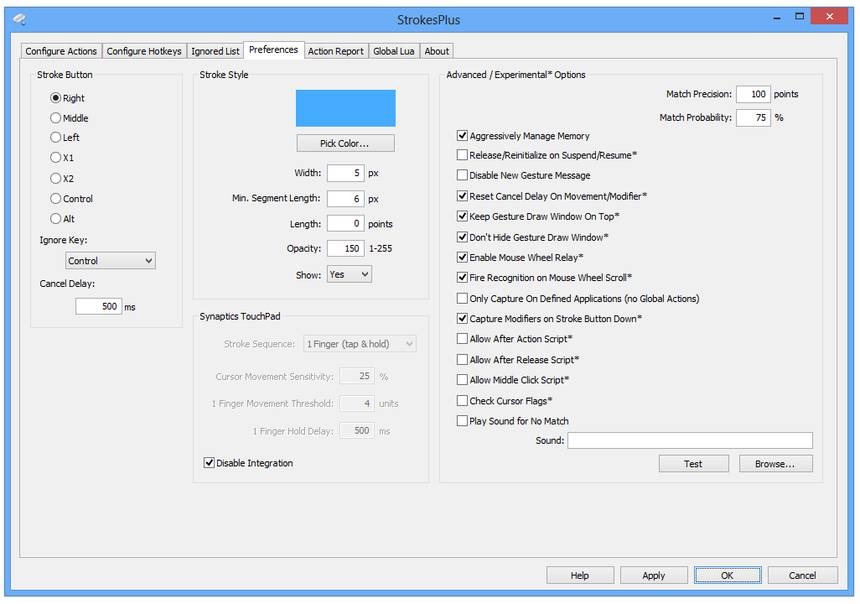Switch to the Configure Actions tab
The height and width of the screenshot is (604, 860).
[61, 51]
